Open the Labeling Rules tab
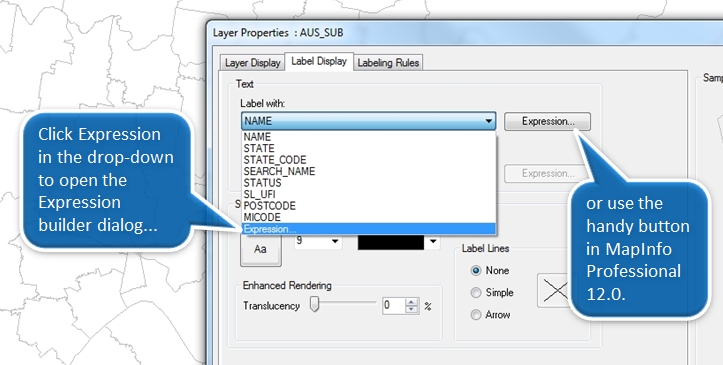 point(388,63)
